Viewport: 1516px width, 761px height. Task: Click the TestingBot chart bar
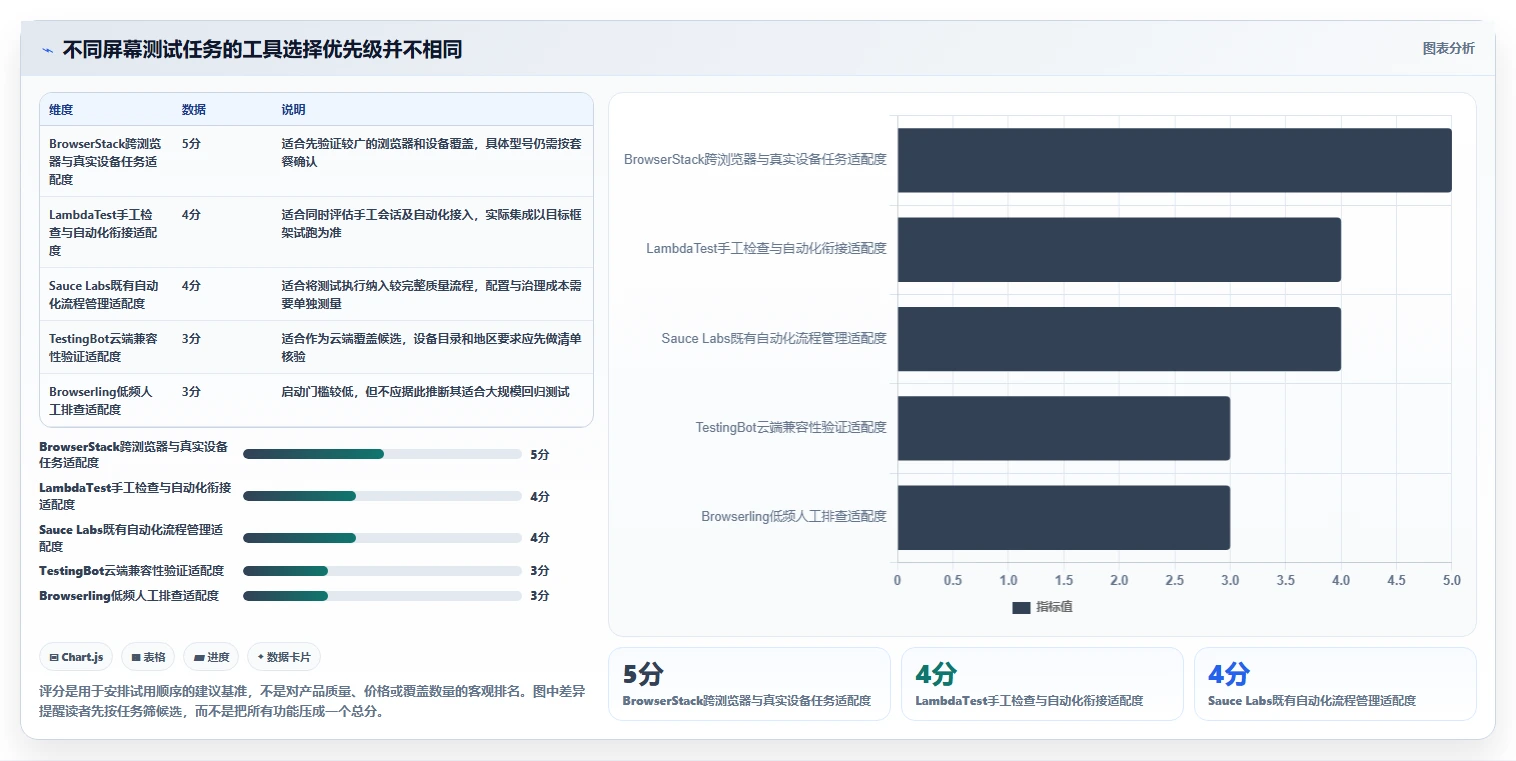(x=1064, y=428)
